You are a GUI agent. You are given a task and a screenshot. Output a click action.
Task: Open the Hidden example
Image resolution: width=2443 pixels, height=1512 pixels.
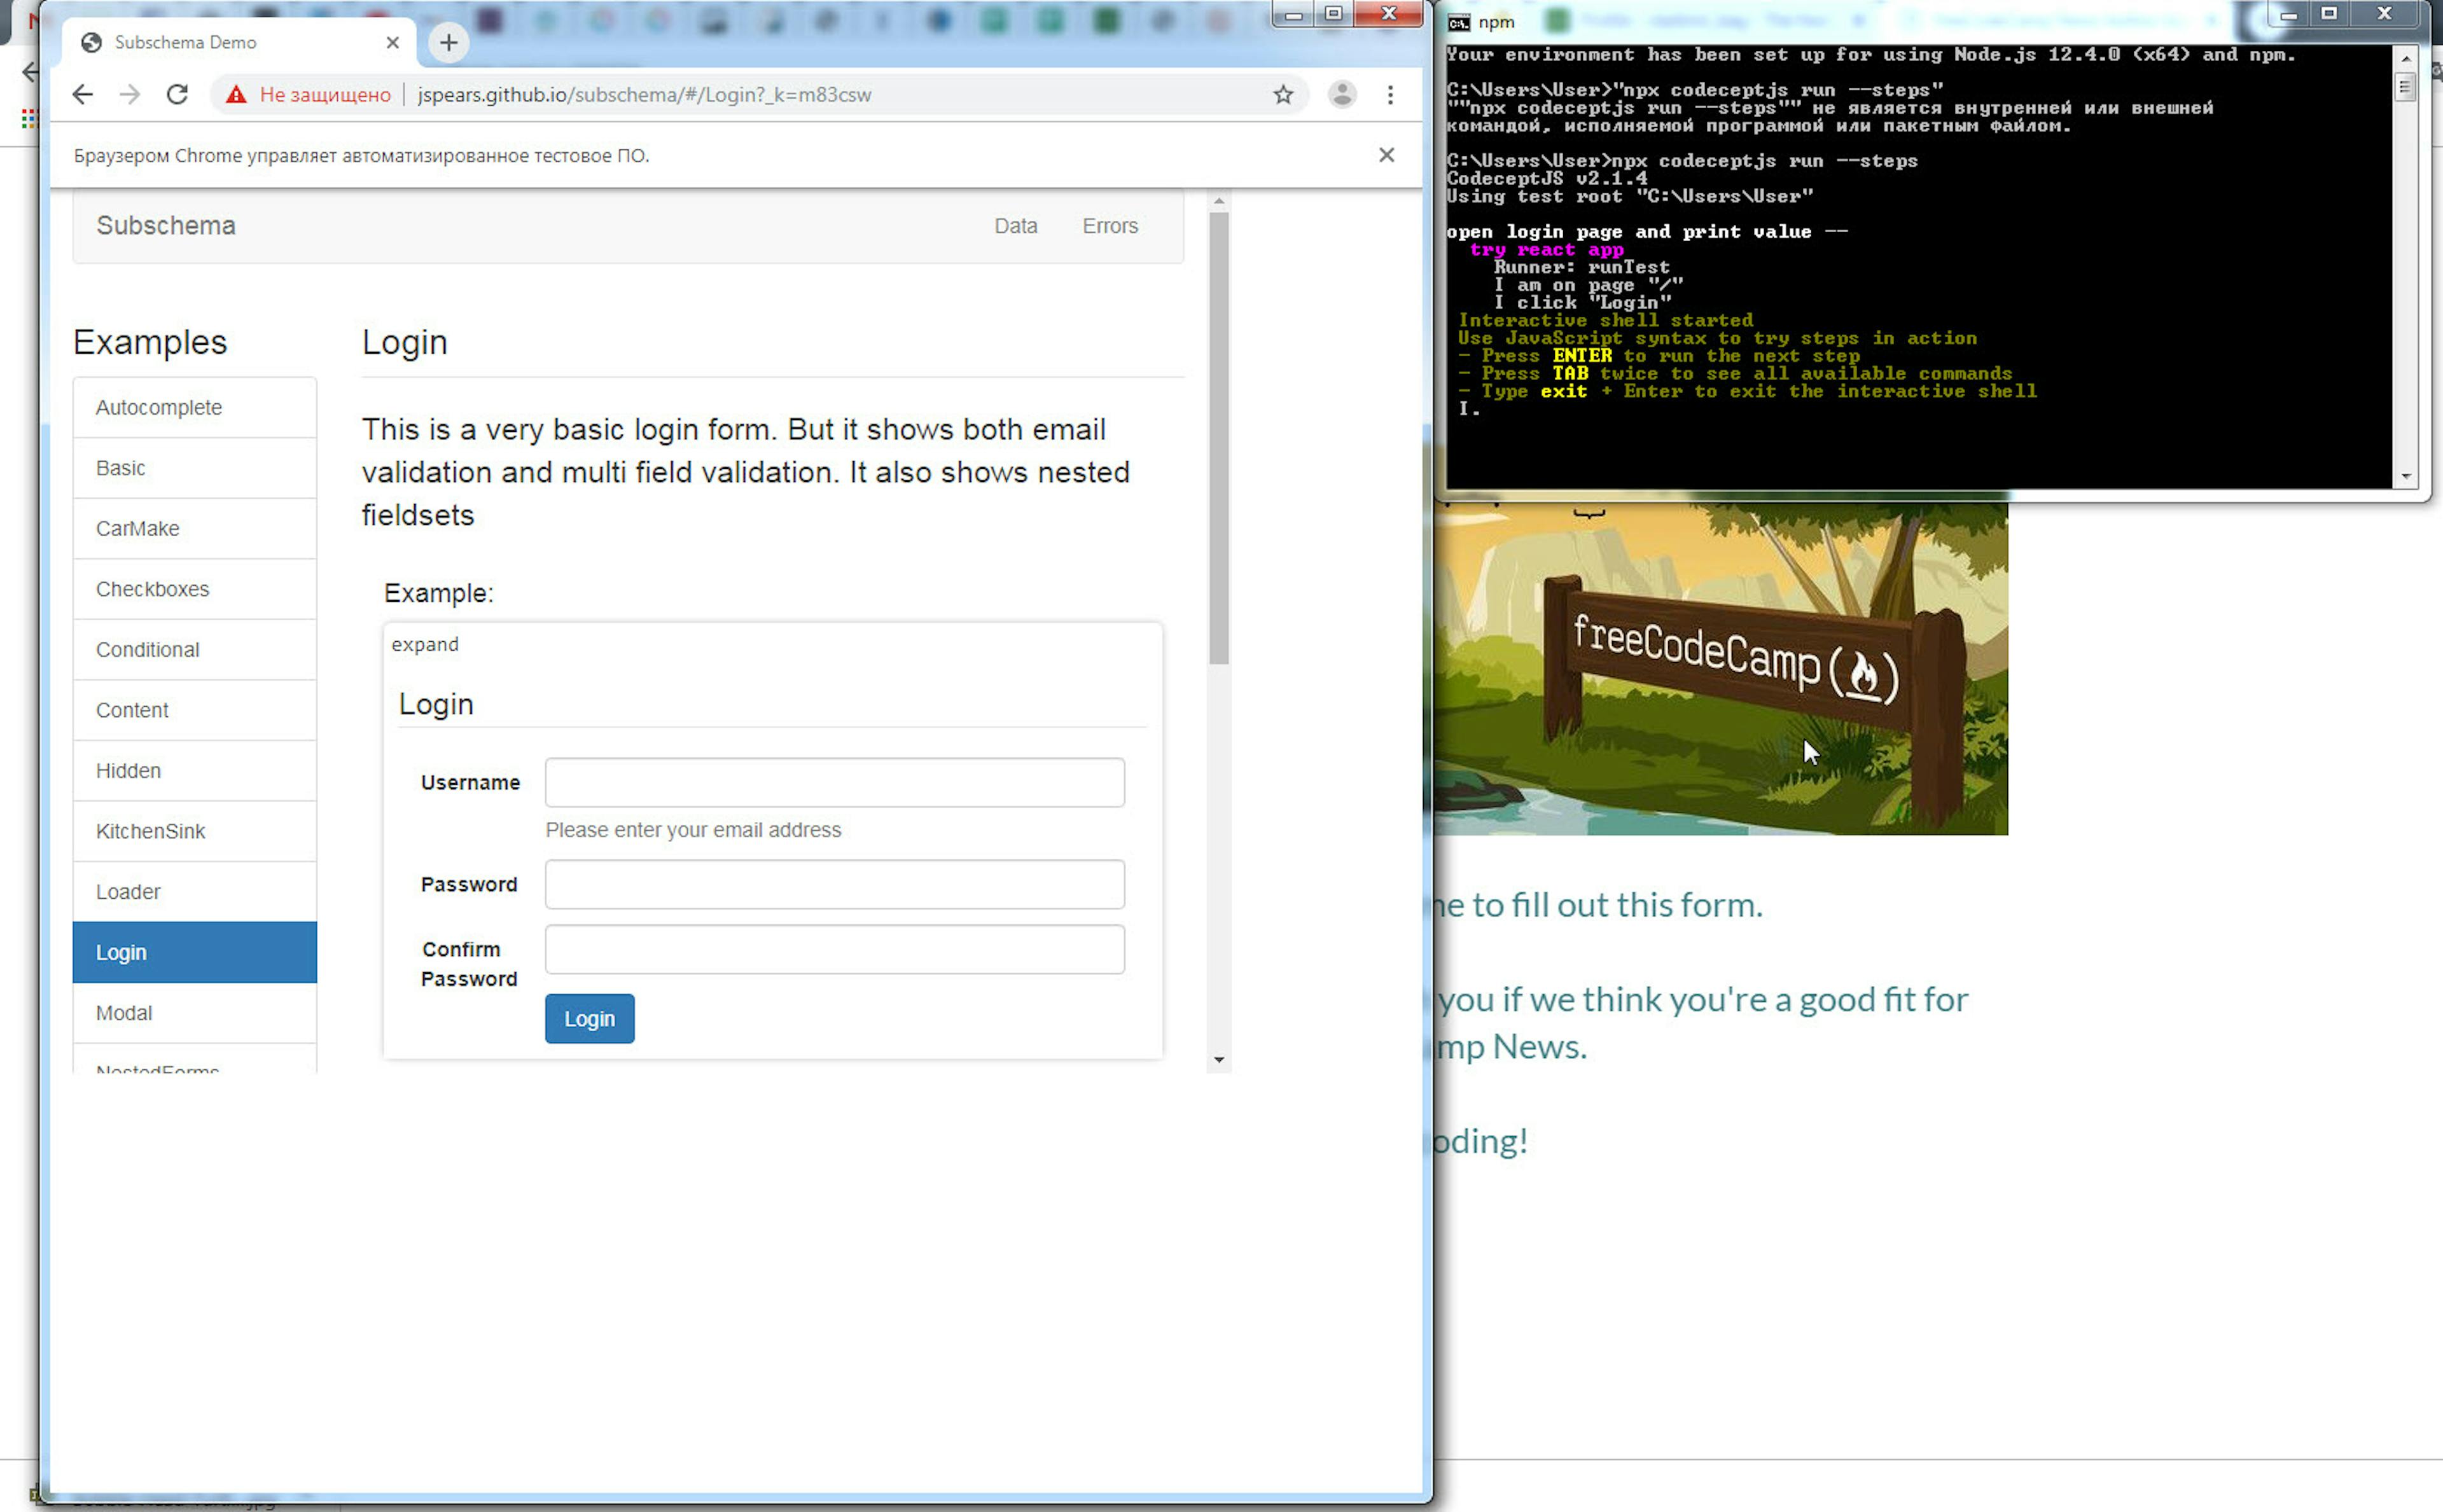[x=195, y=771]
